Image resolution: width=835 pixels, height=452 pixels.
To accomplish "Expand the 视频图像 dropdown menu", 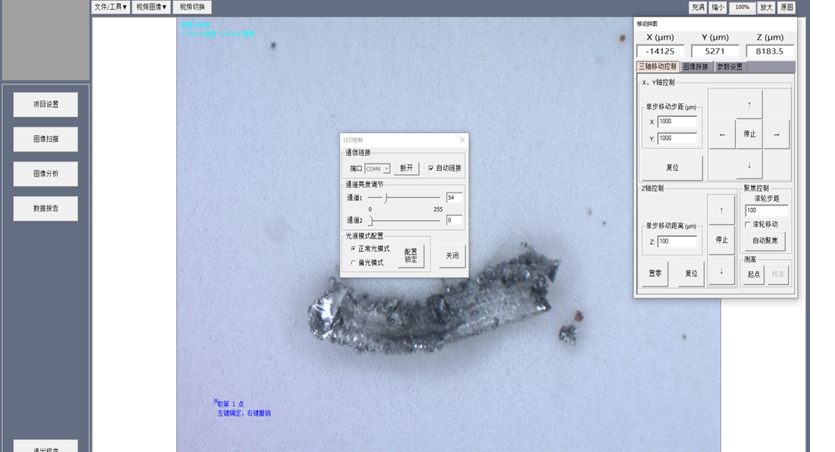I will pyautogui.click(x=151, y=7).
